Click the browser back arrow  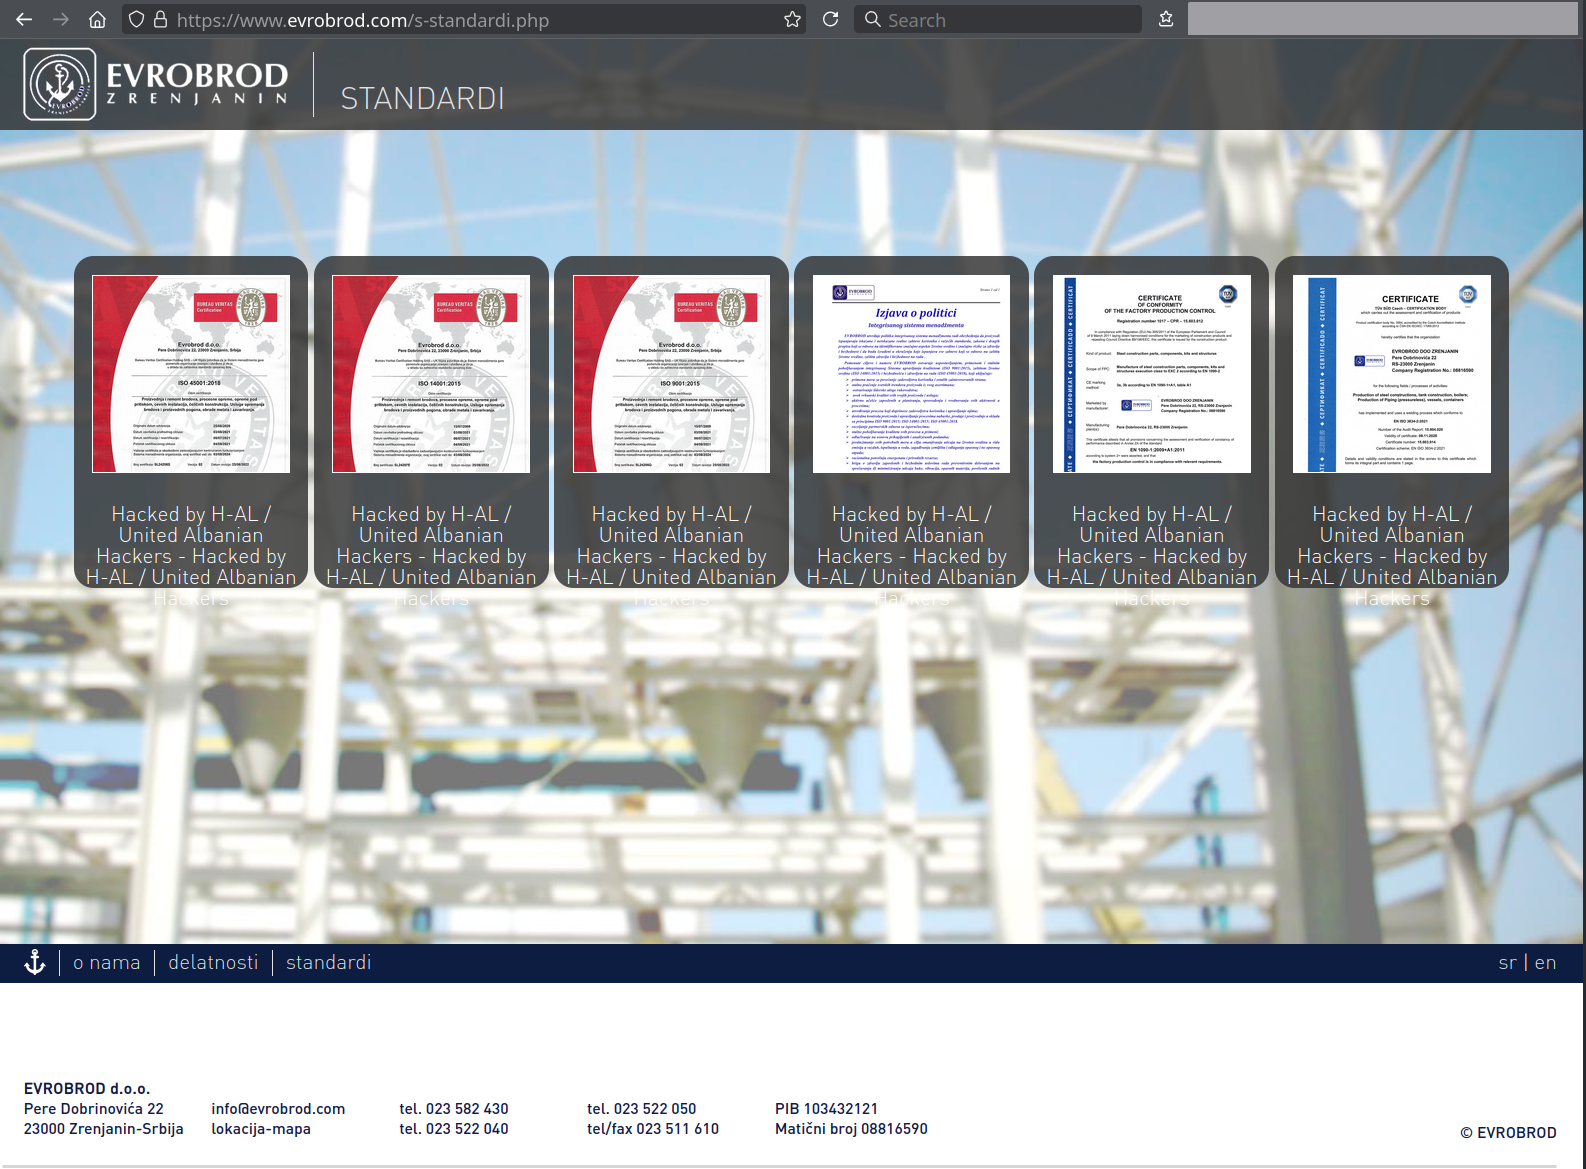pyautogui.click(x=25, y=19)
